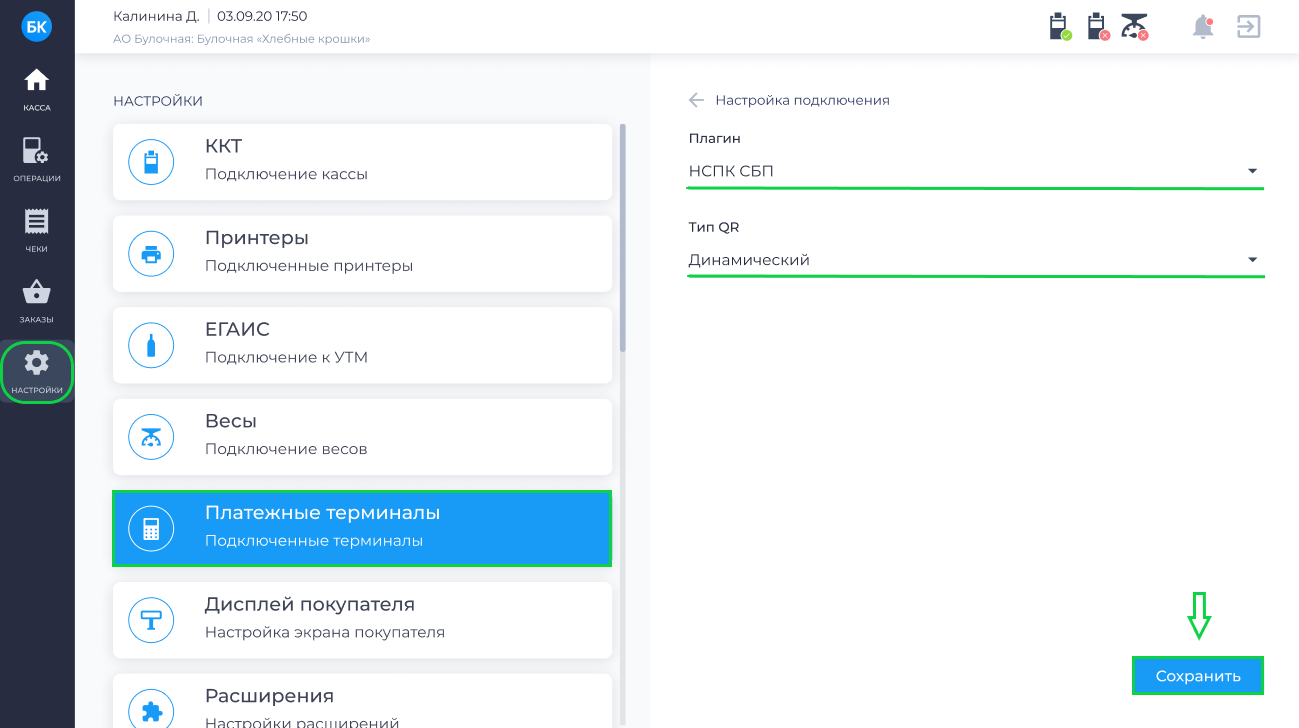1299x728 pixels.
Task: Open Дисплей покупателя settings
Action: pyautogui.click(x=362, y=620)
